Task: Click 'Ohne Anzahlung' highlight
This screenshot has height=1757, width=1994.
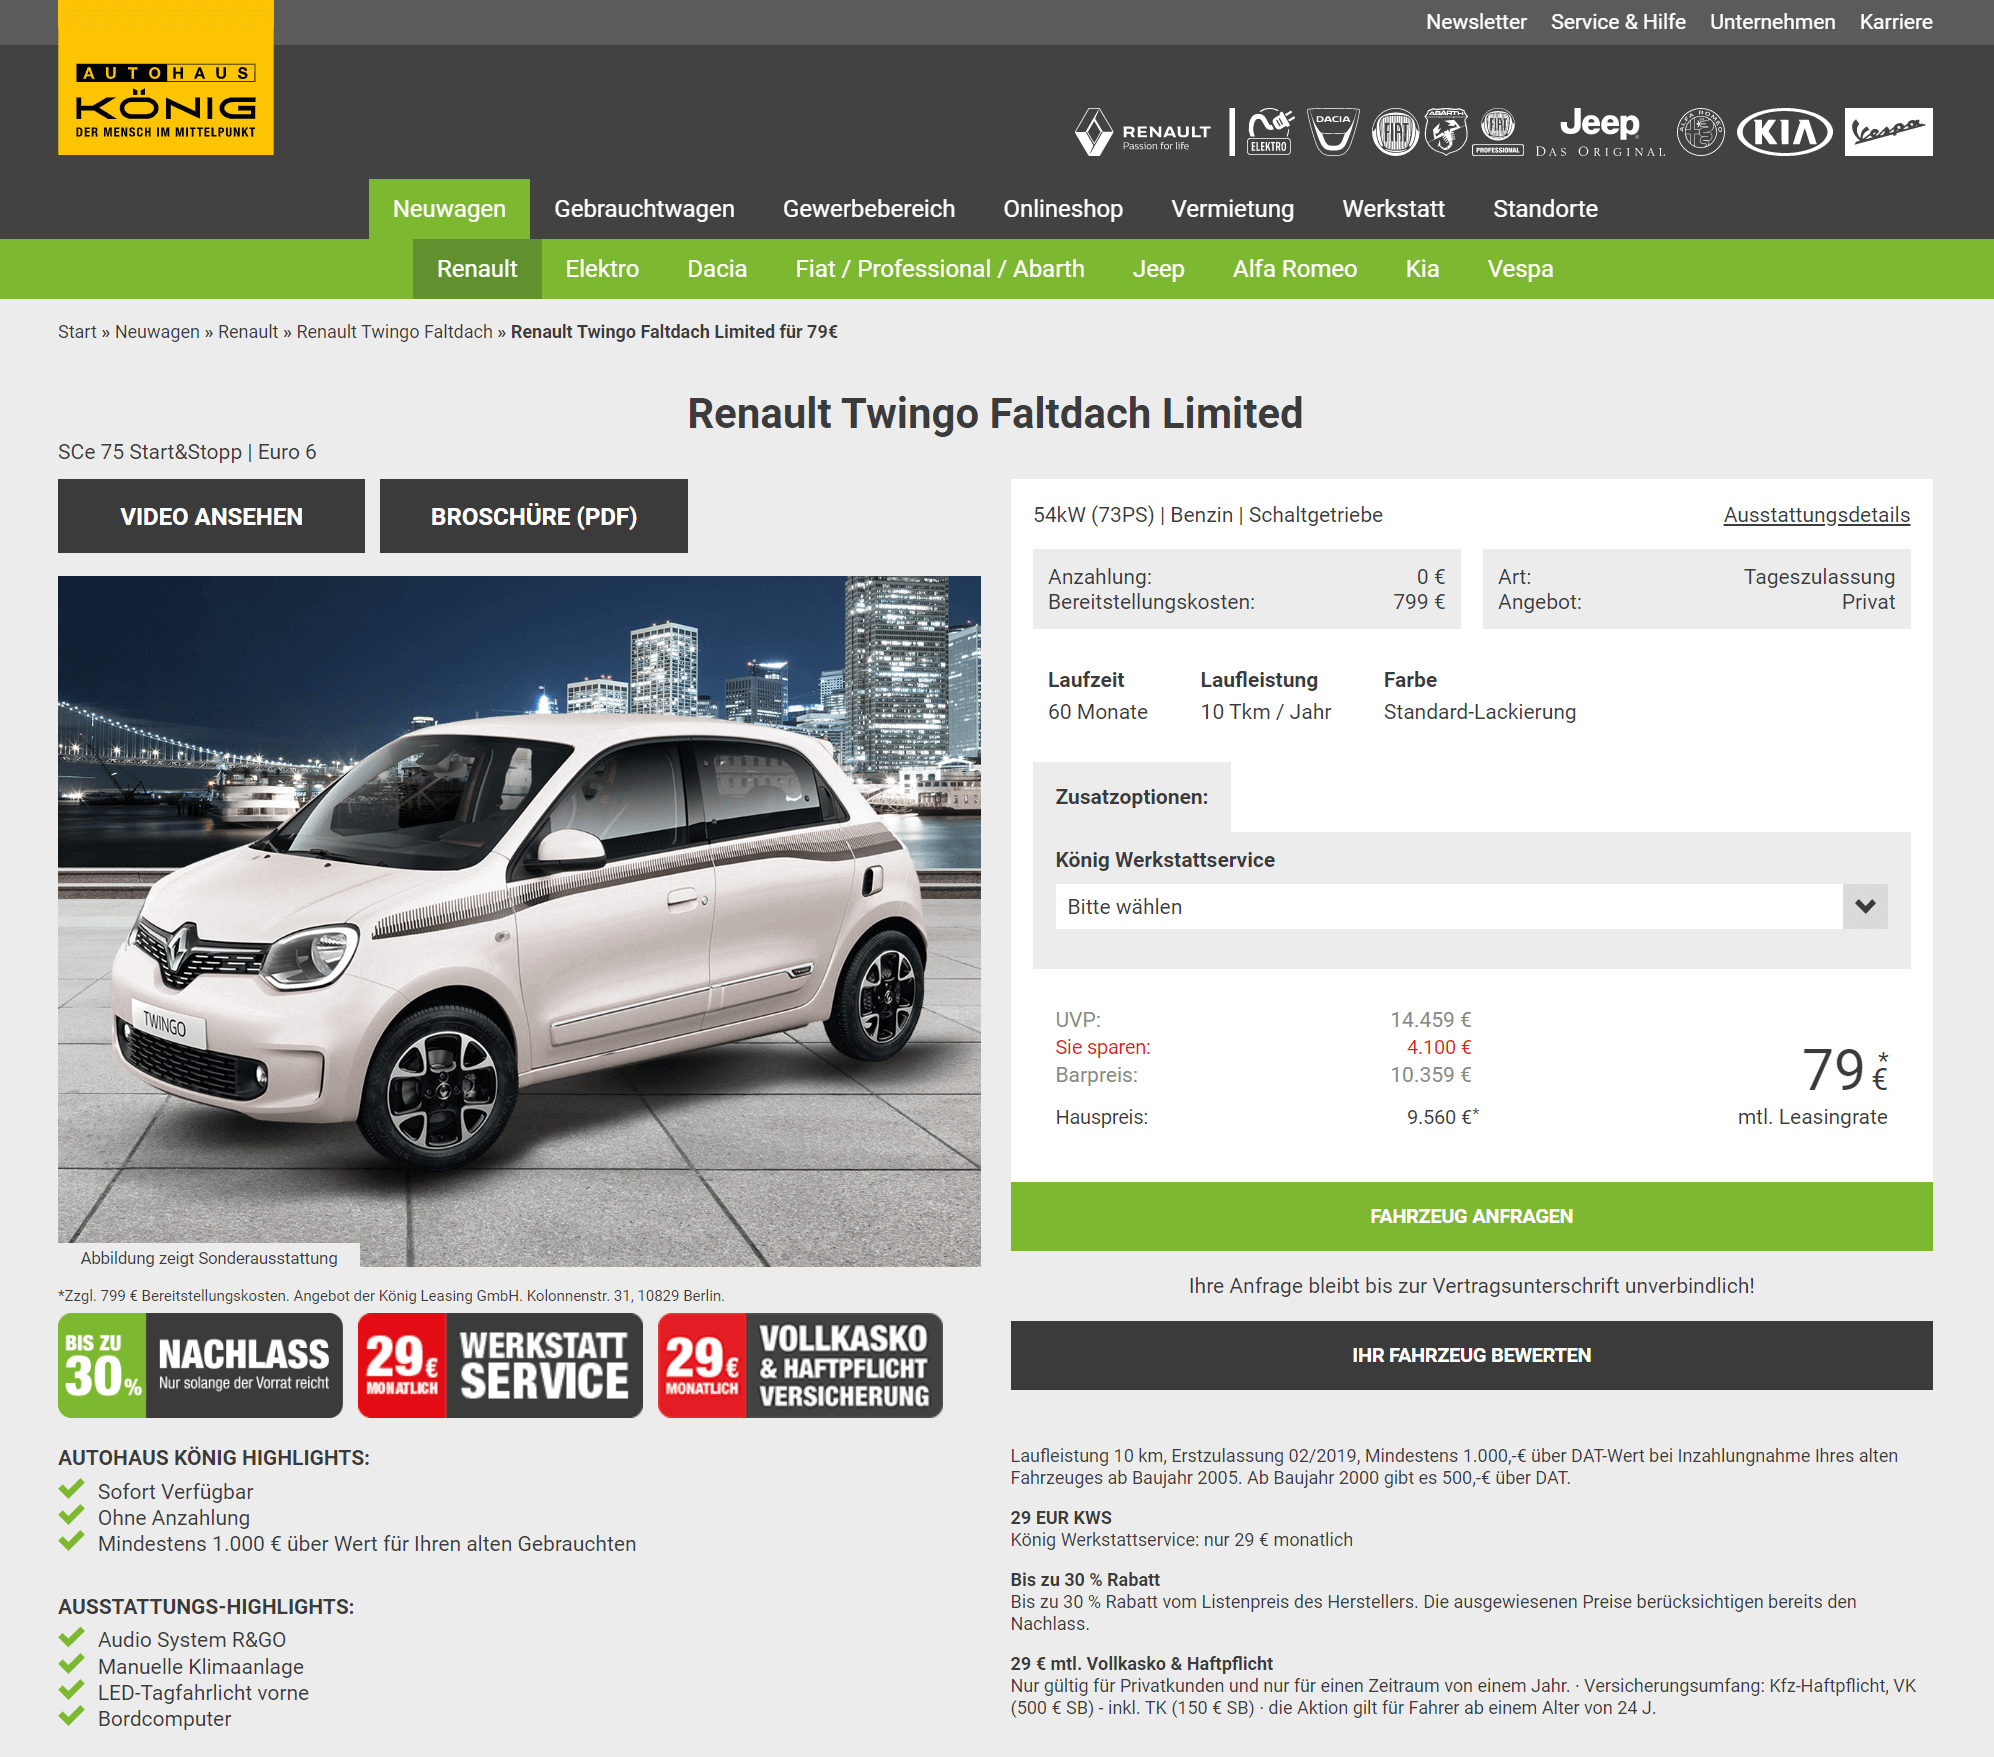Action: (174, 1517)
